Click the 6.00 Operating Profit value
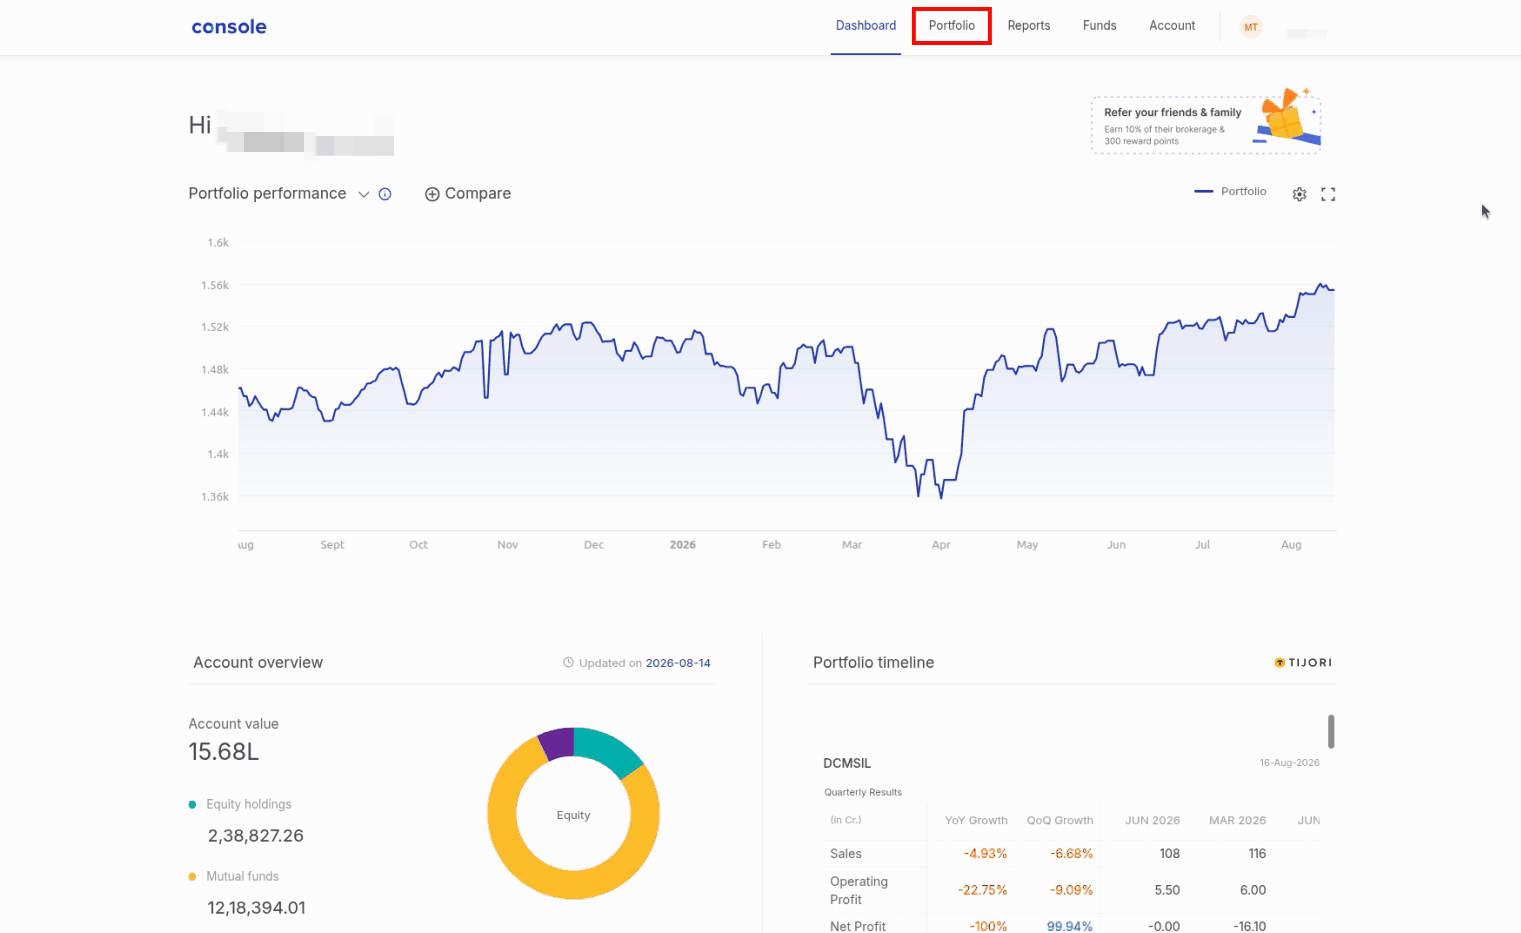1521x933 pixels. tap(1253, 890)
